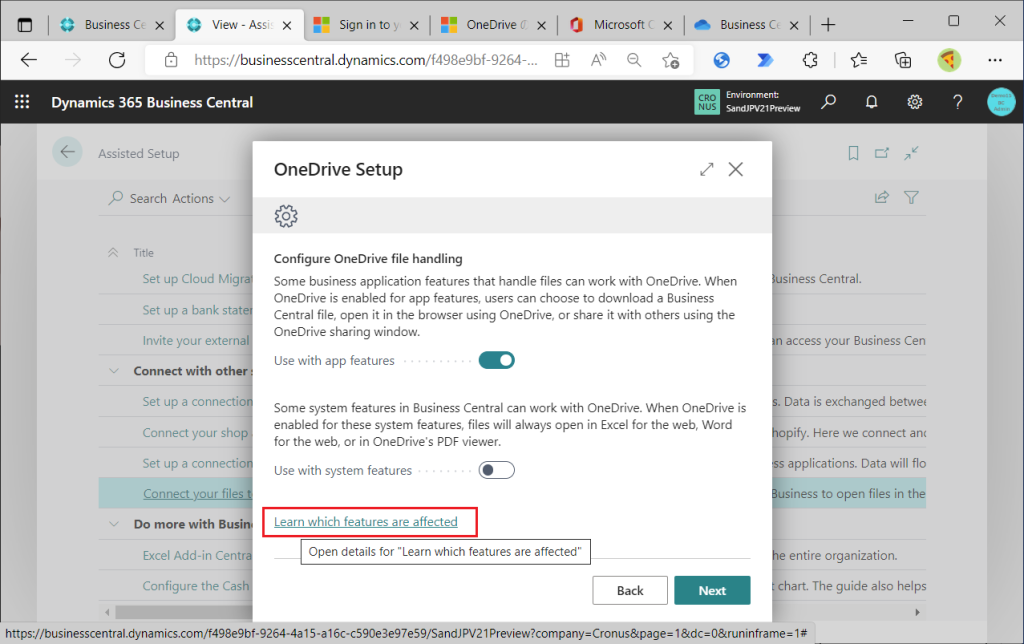Image resolution: width=1024 pixels, height=644 pixels.
Task: Click the Next button
Action: click(712, 590)
